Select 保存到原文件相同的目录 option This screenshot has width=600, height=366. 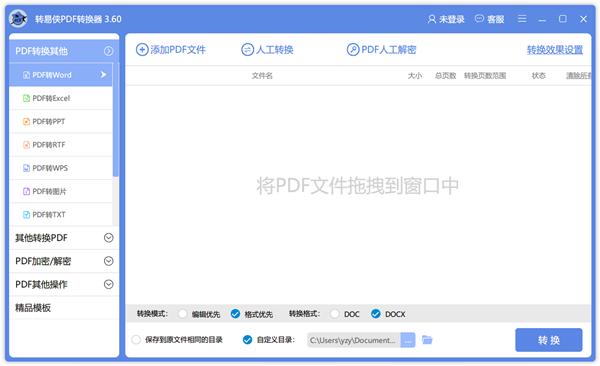pyautogui.click(x=136, y=340)
